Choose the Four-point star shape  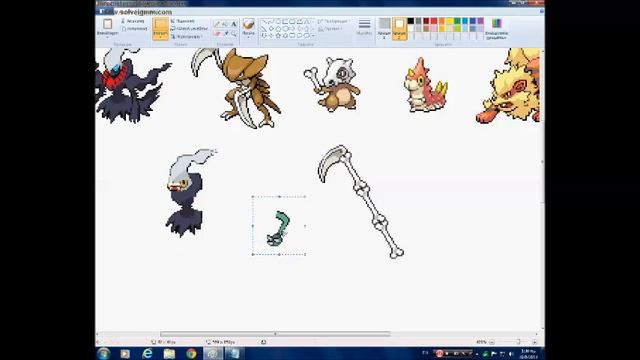pyautogui.click(x=271, y=36)
